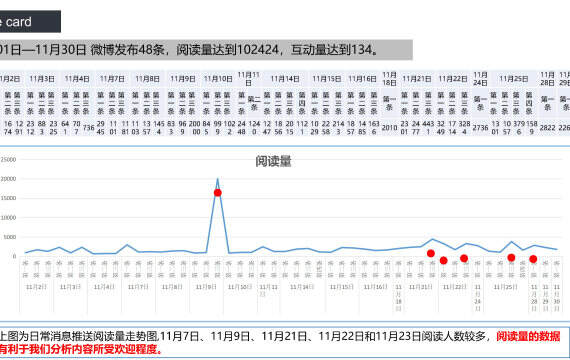Screen dimensions: 570x360
Task: Click the 11月25日 table header cell
Action: coord(513,79)
